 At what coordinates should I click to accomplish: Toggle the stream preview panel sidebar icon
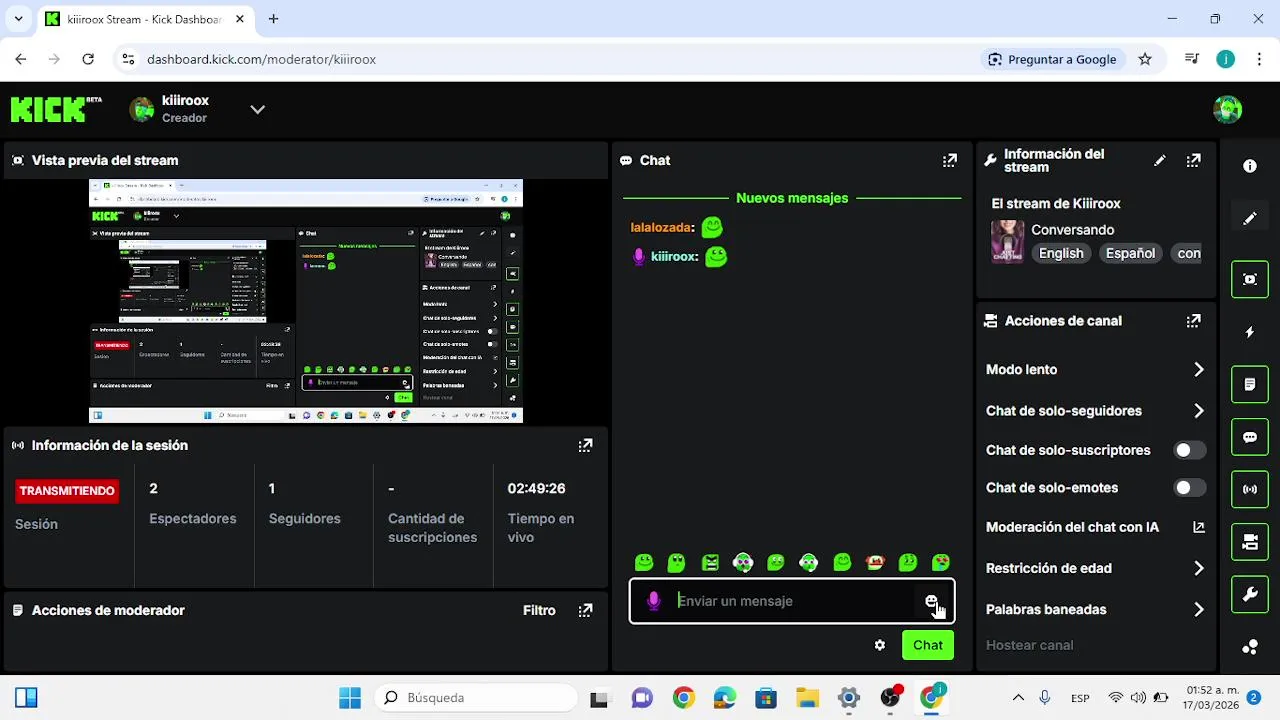[x=1250, y=279]
